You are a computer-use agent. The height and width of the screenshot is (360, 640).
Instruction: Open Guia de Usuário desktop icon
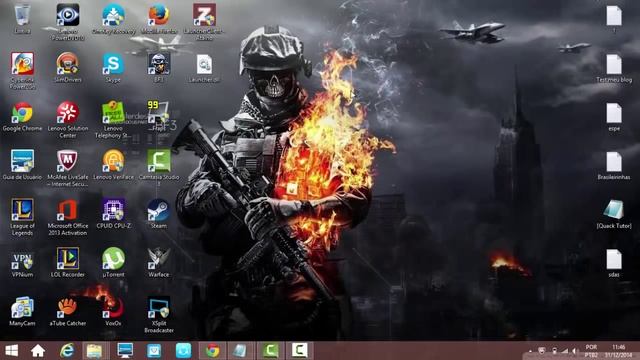(x=22, y=165)
